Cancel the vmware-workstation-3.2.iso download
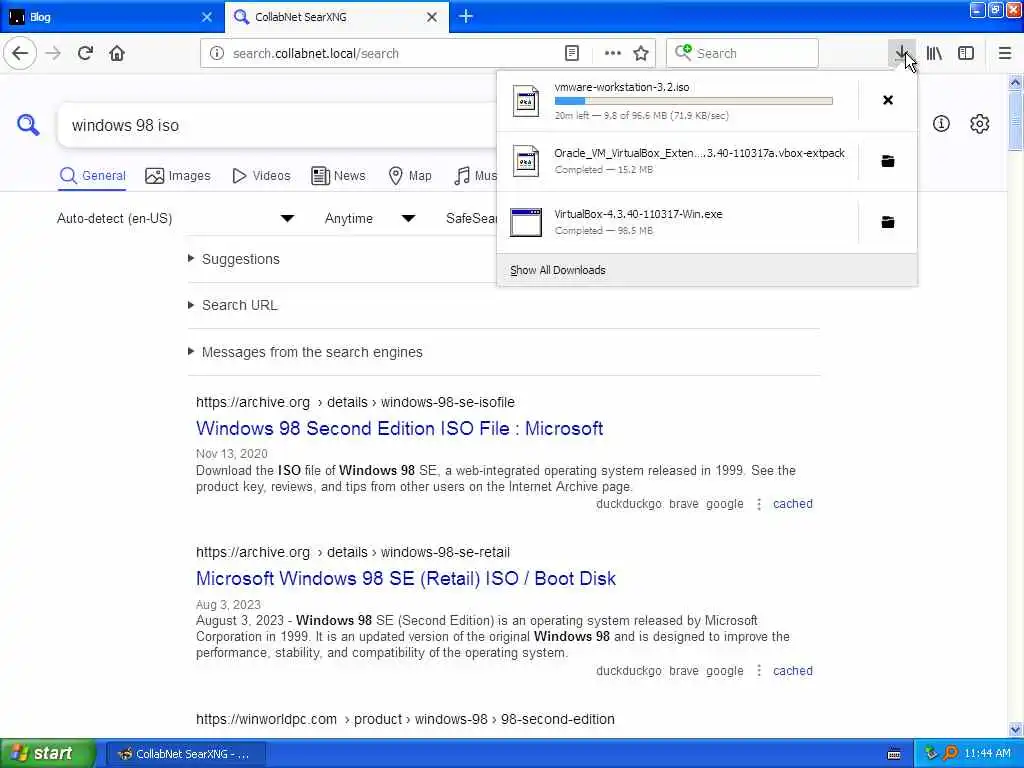The image size is (1024, 768). point(888,100)
